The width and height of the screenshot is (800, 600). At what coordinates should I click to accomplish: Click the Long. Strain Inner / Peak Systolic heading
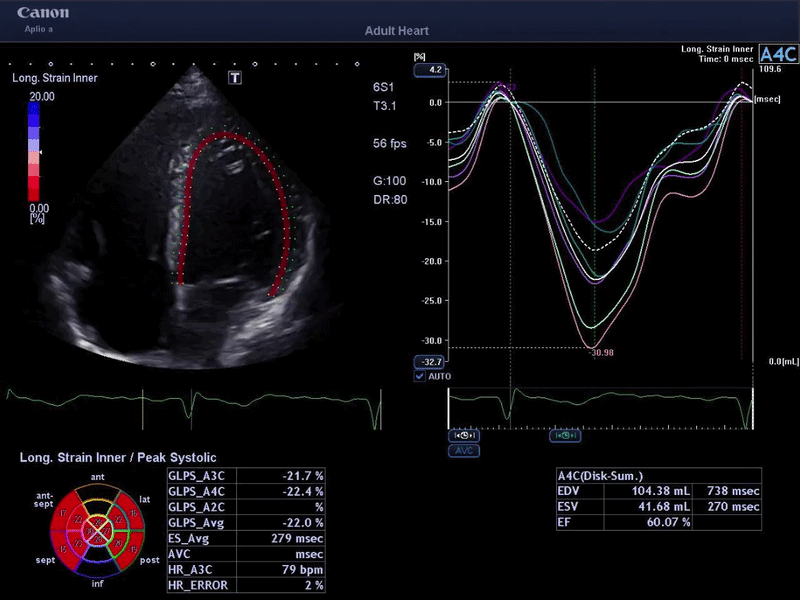click(x=118, y=458)
